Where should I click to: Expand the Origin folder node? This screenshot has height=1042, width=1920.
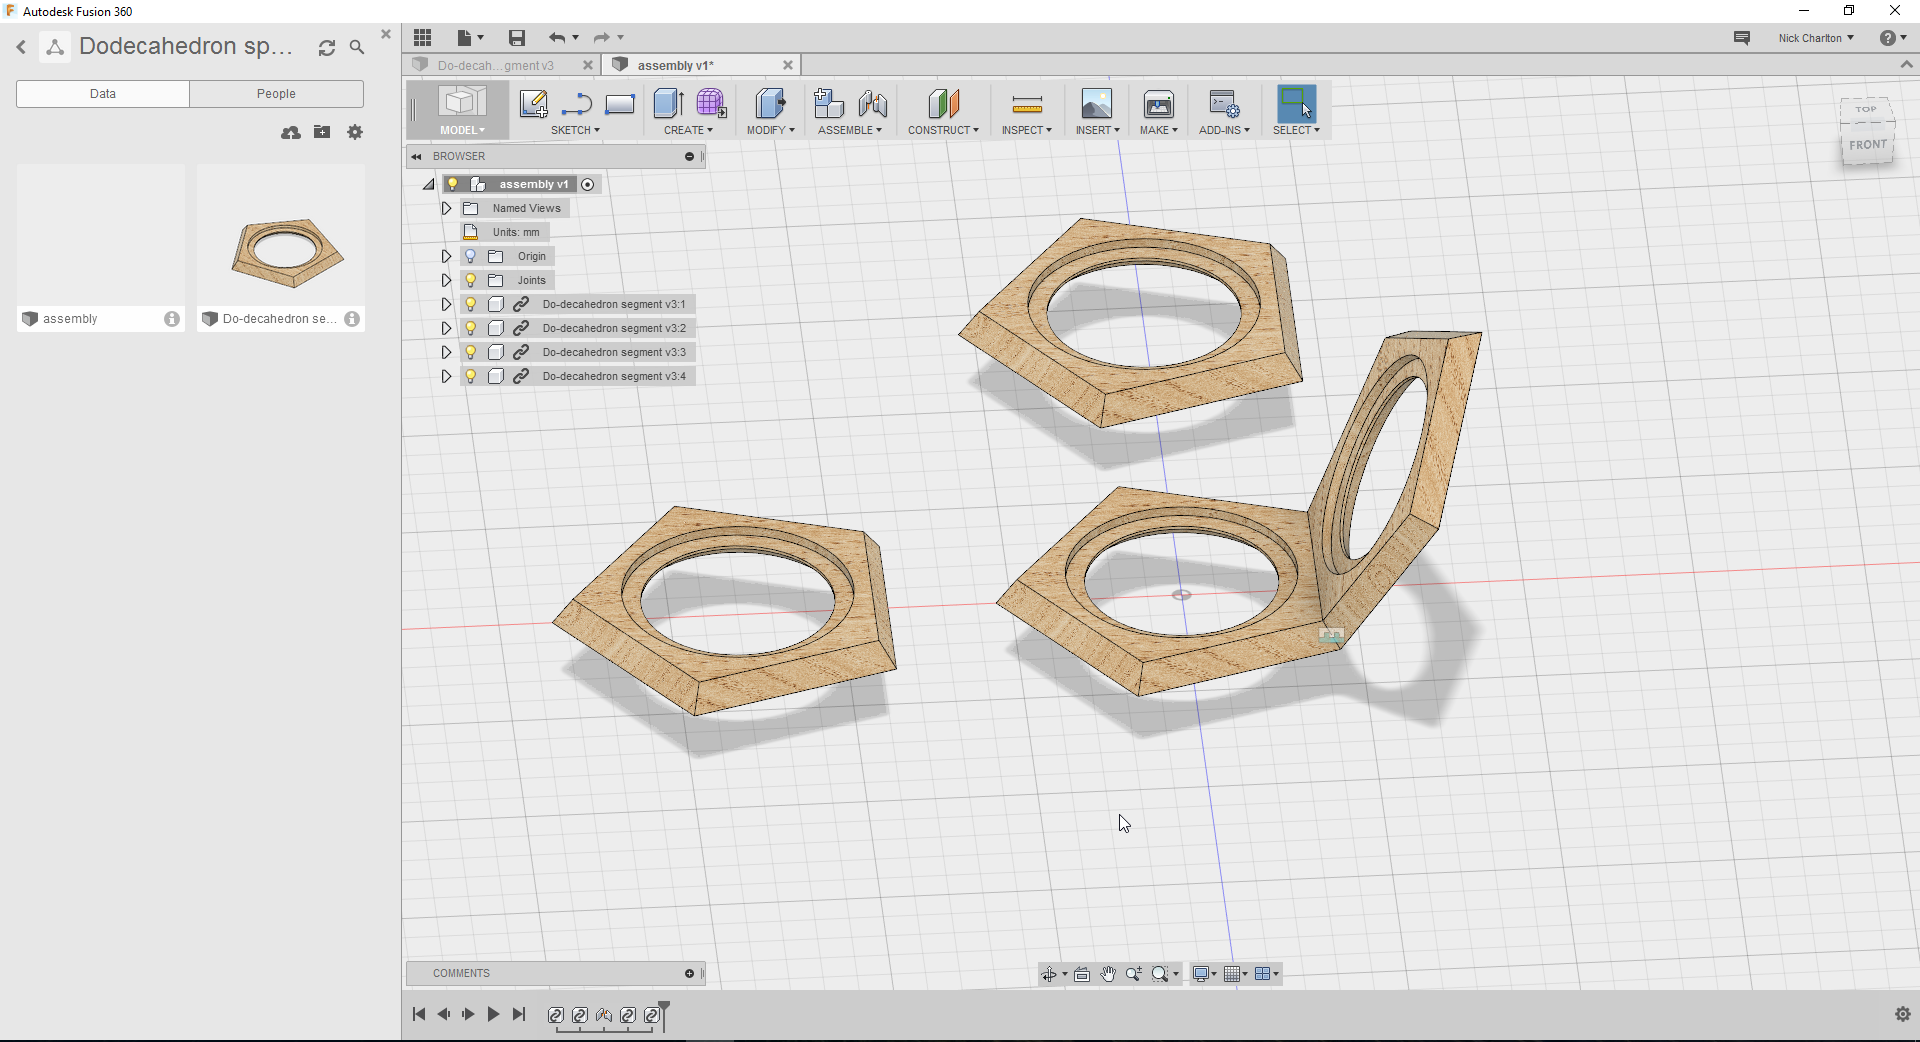(x=446, y=256)
